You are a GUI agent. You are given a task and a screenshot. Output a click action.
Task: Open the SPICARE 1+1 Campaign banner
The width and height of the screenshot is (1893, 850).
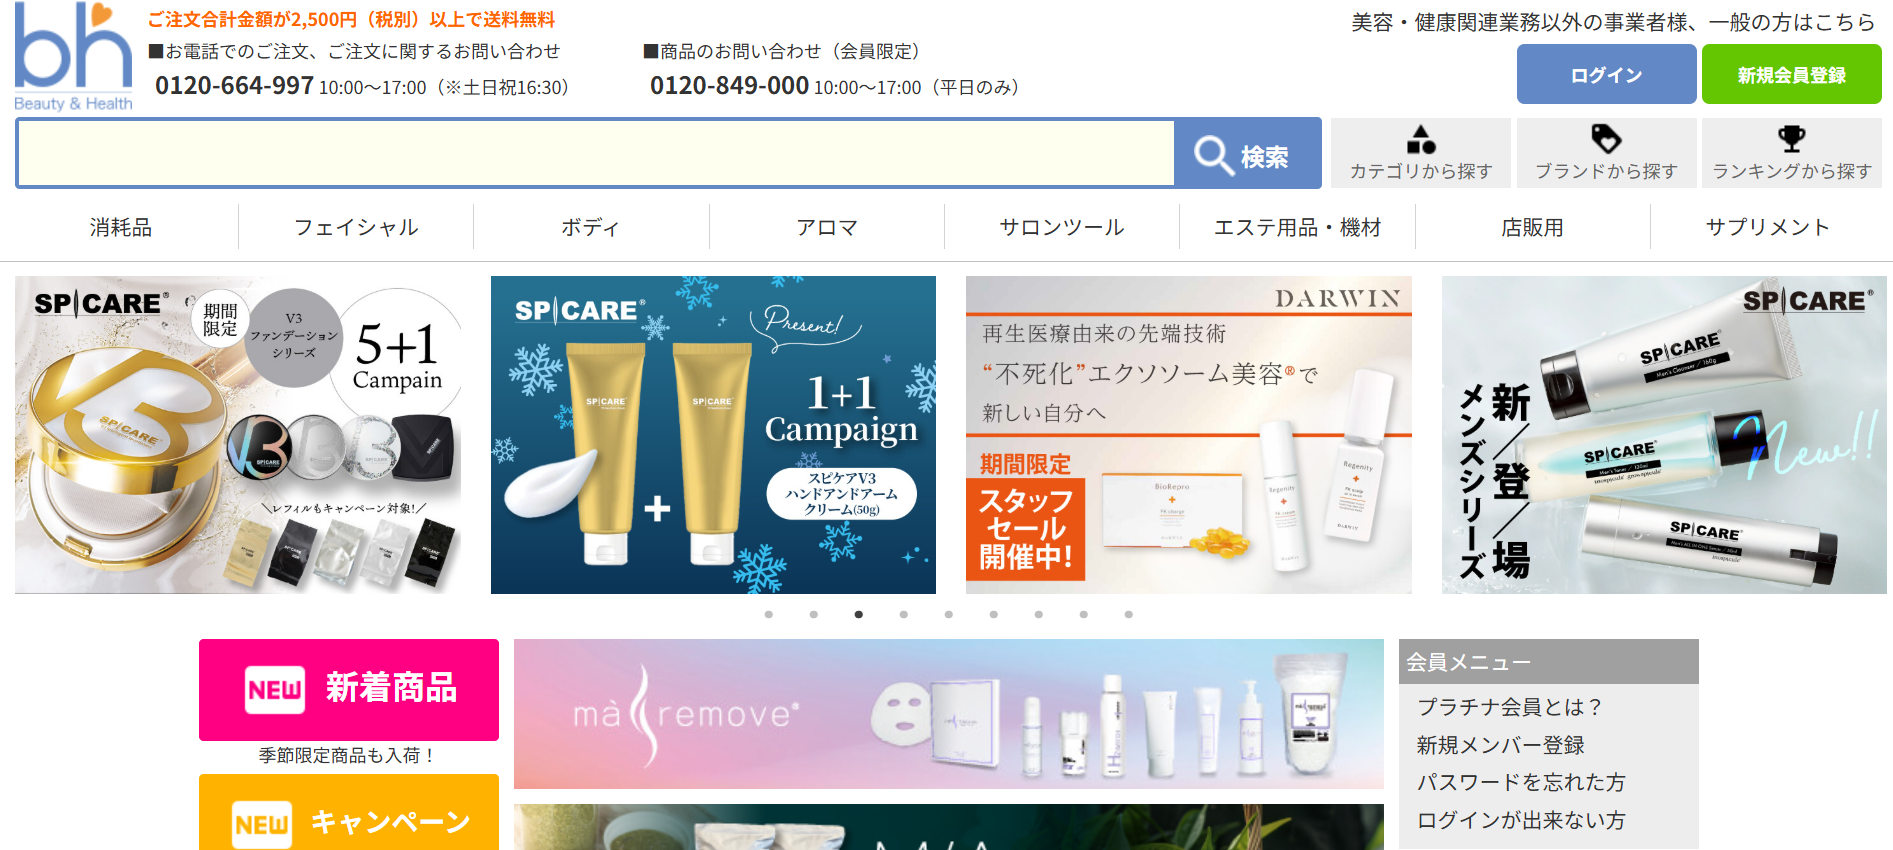[713, 435]
